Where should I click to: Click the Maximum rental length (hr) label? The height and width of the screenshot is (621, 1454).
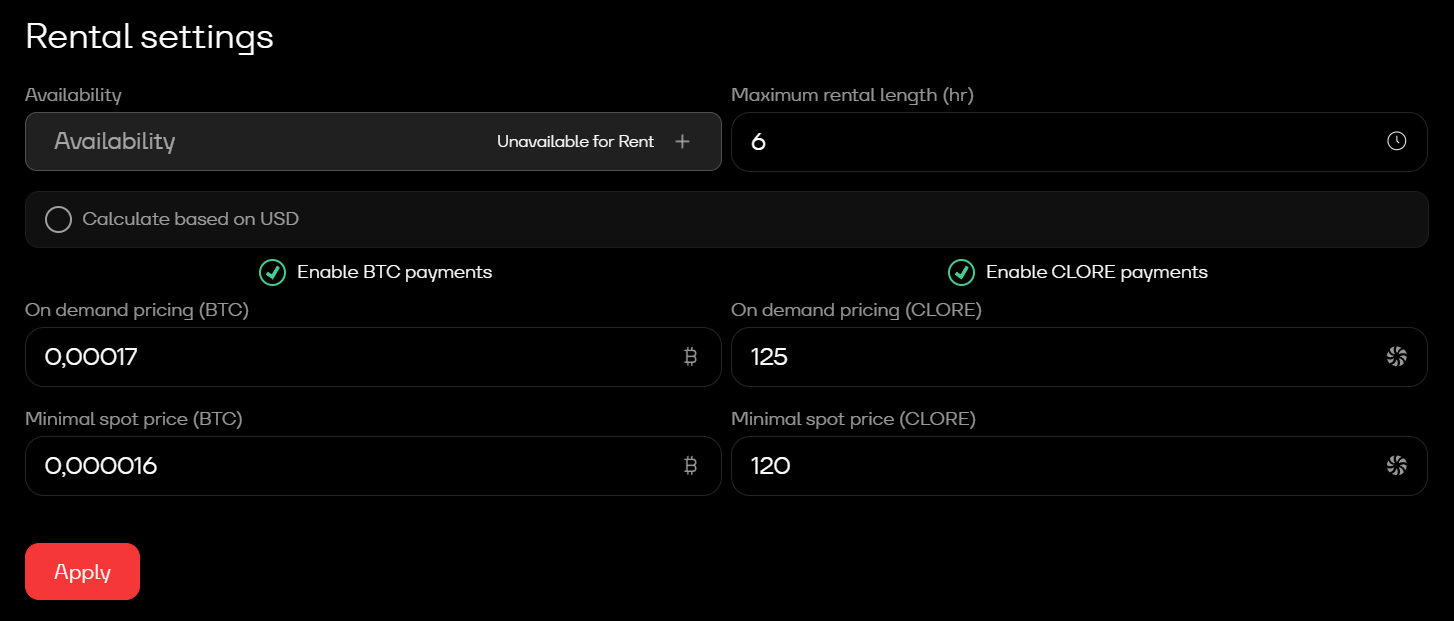(852, 95)
